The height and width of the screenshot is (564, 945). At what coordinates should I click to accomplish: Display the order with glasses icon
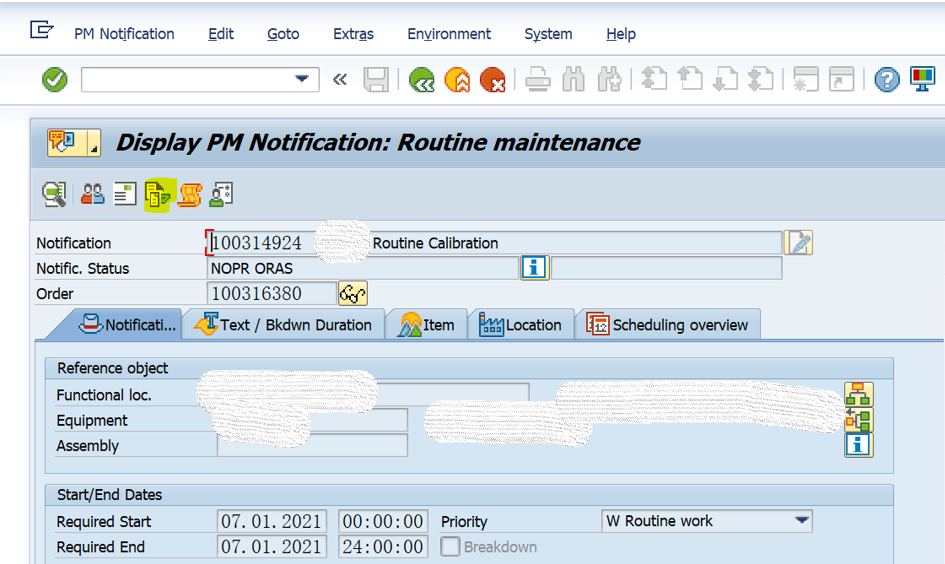click(x=353, y=293)
